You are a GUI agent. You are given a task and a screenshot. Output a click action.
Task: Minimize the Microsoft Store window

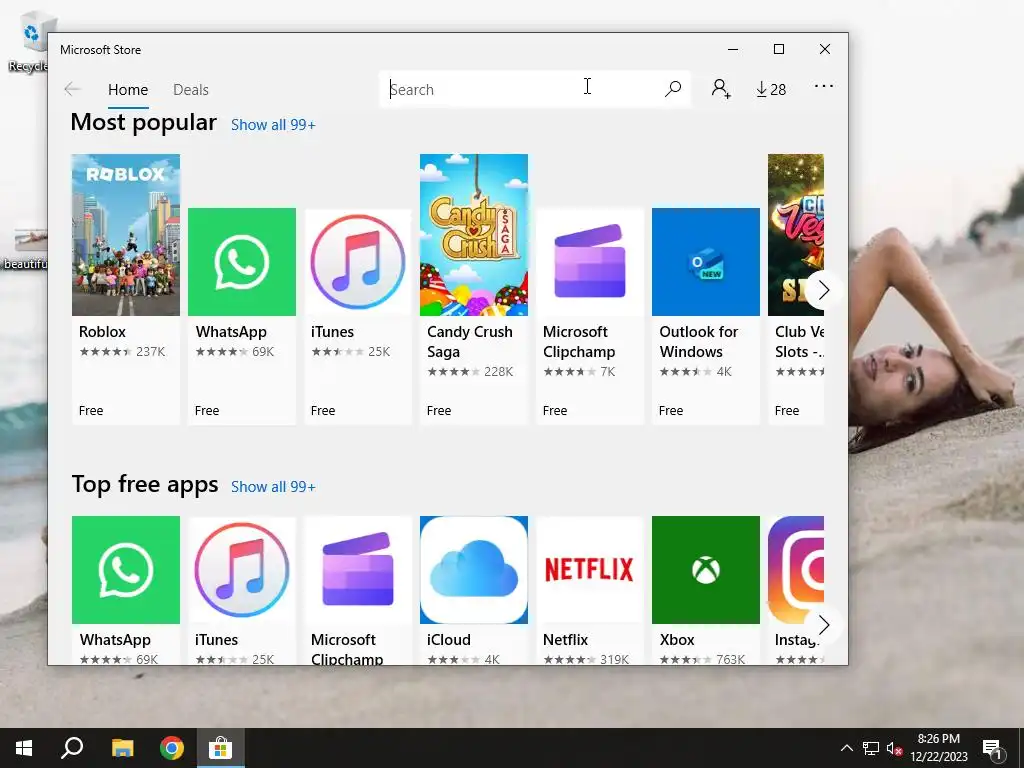click(733, 49)
